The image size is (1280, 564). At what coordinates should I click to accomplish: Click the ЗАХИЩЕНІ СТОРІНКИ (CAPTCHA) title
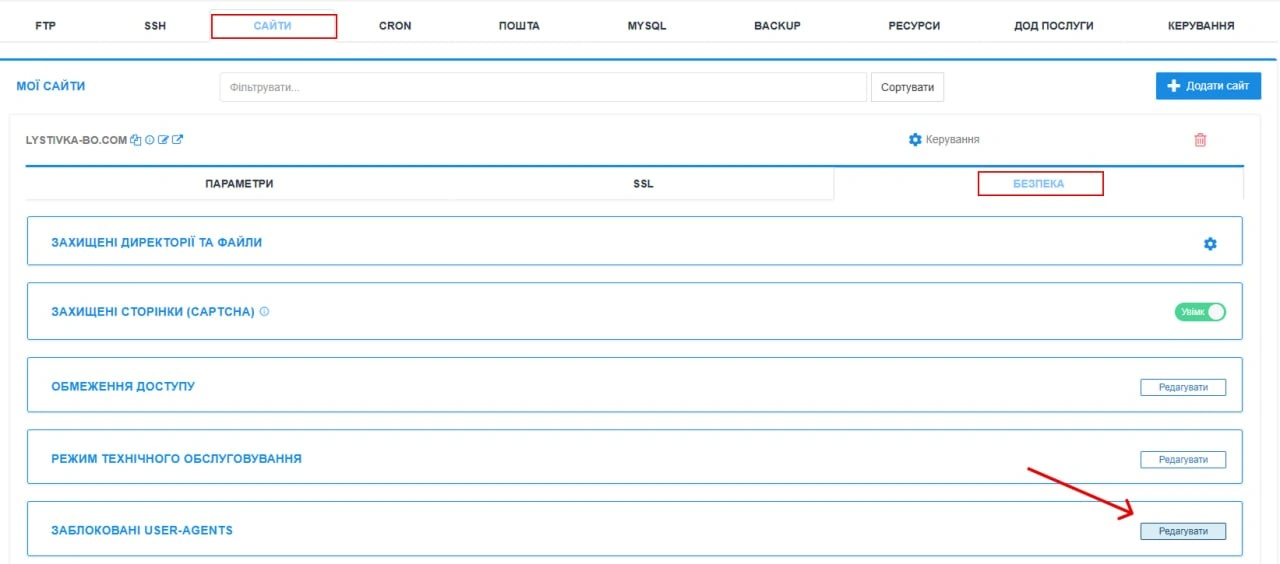[153, 312]
